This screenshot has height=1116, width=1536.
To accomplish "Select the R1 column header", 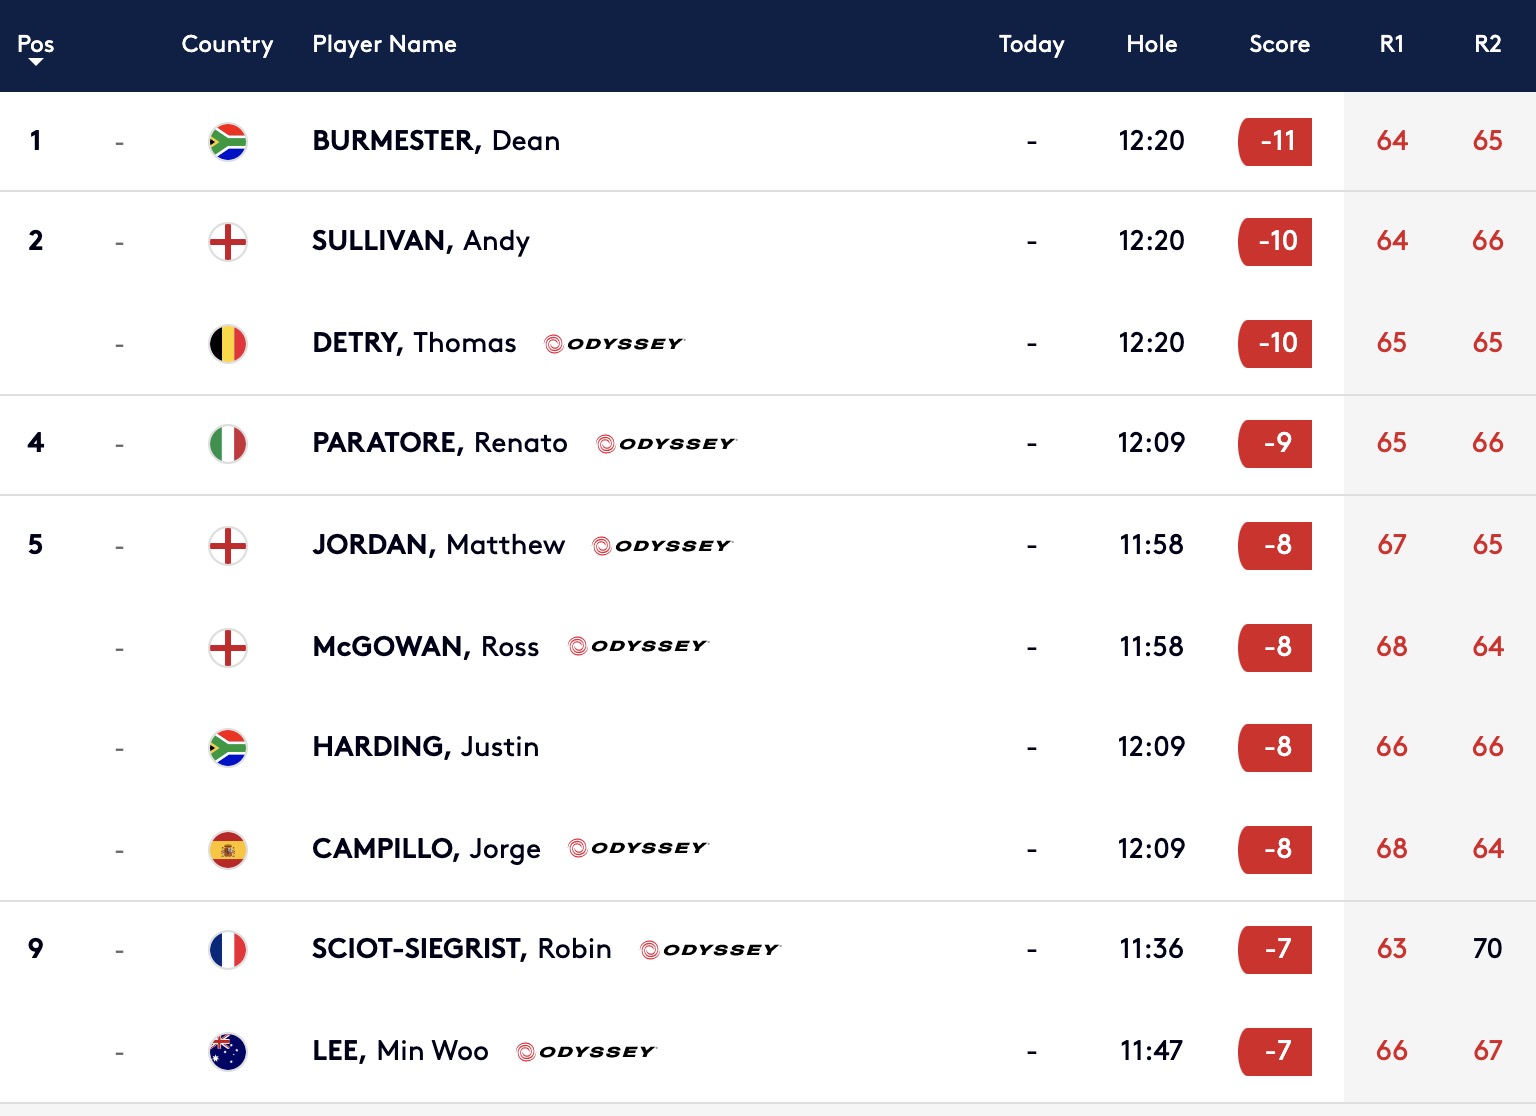I will (1391, 44).
